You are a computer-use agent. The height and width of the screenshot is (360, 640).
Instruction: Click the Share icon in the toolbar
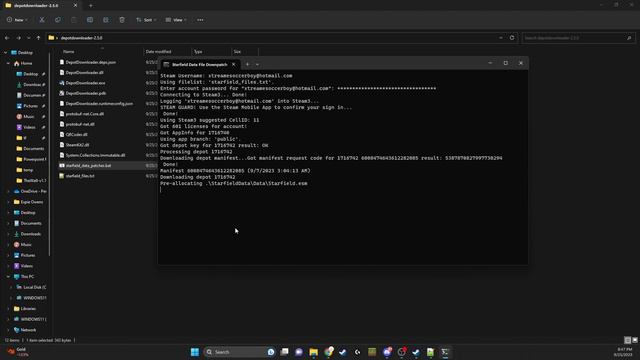pos(106,20)
